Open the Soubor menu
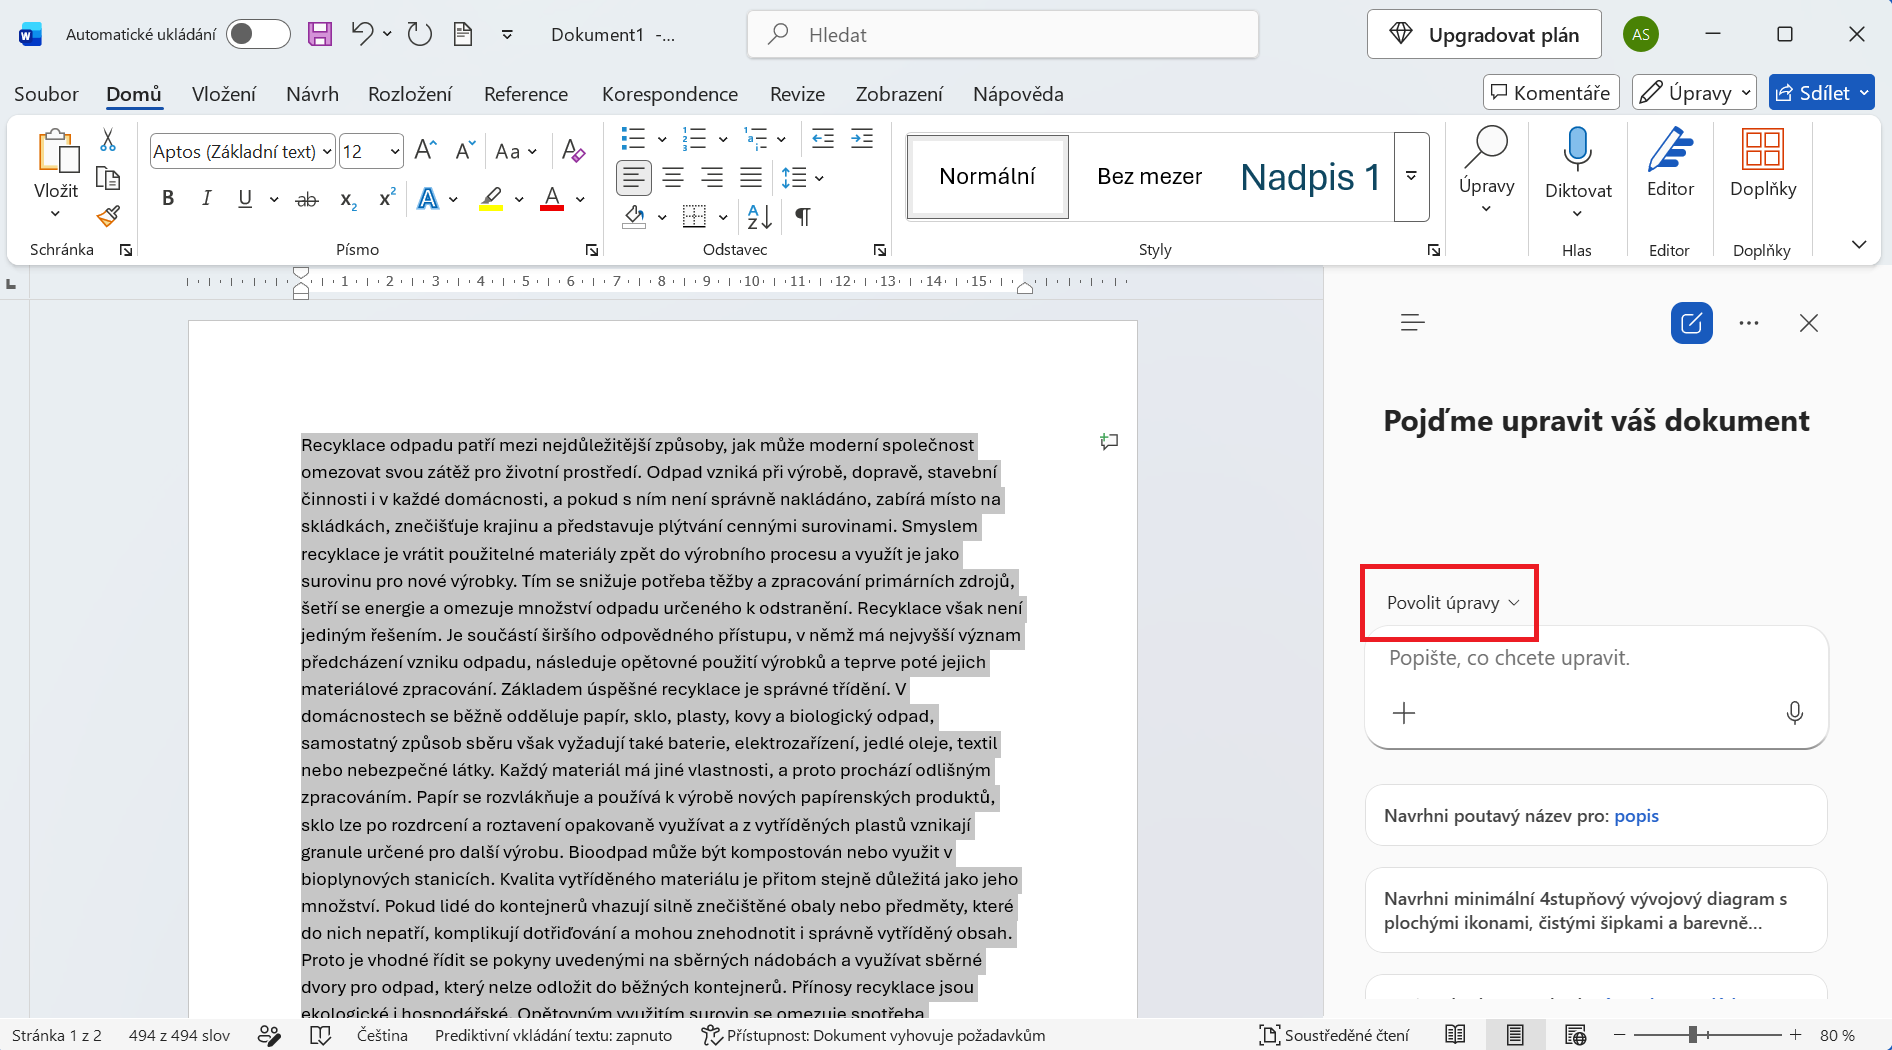 [x=46, y=94]
